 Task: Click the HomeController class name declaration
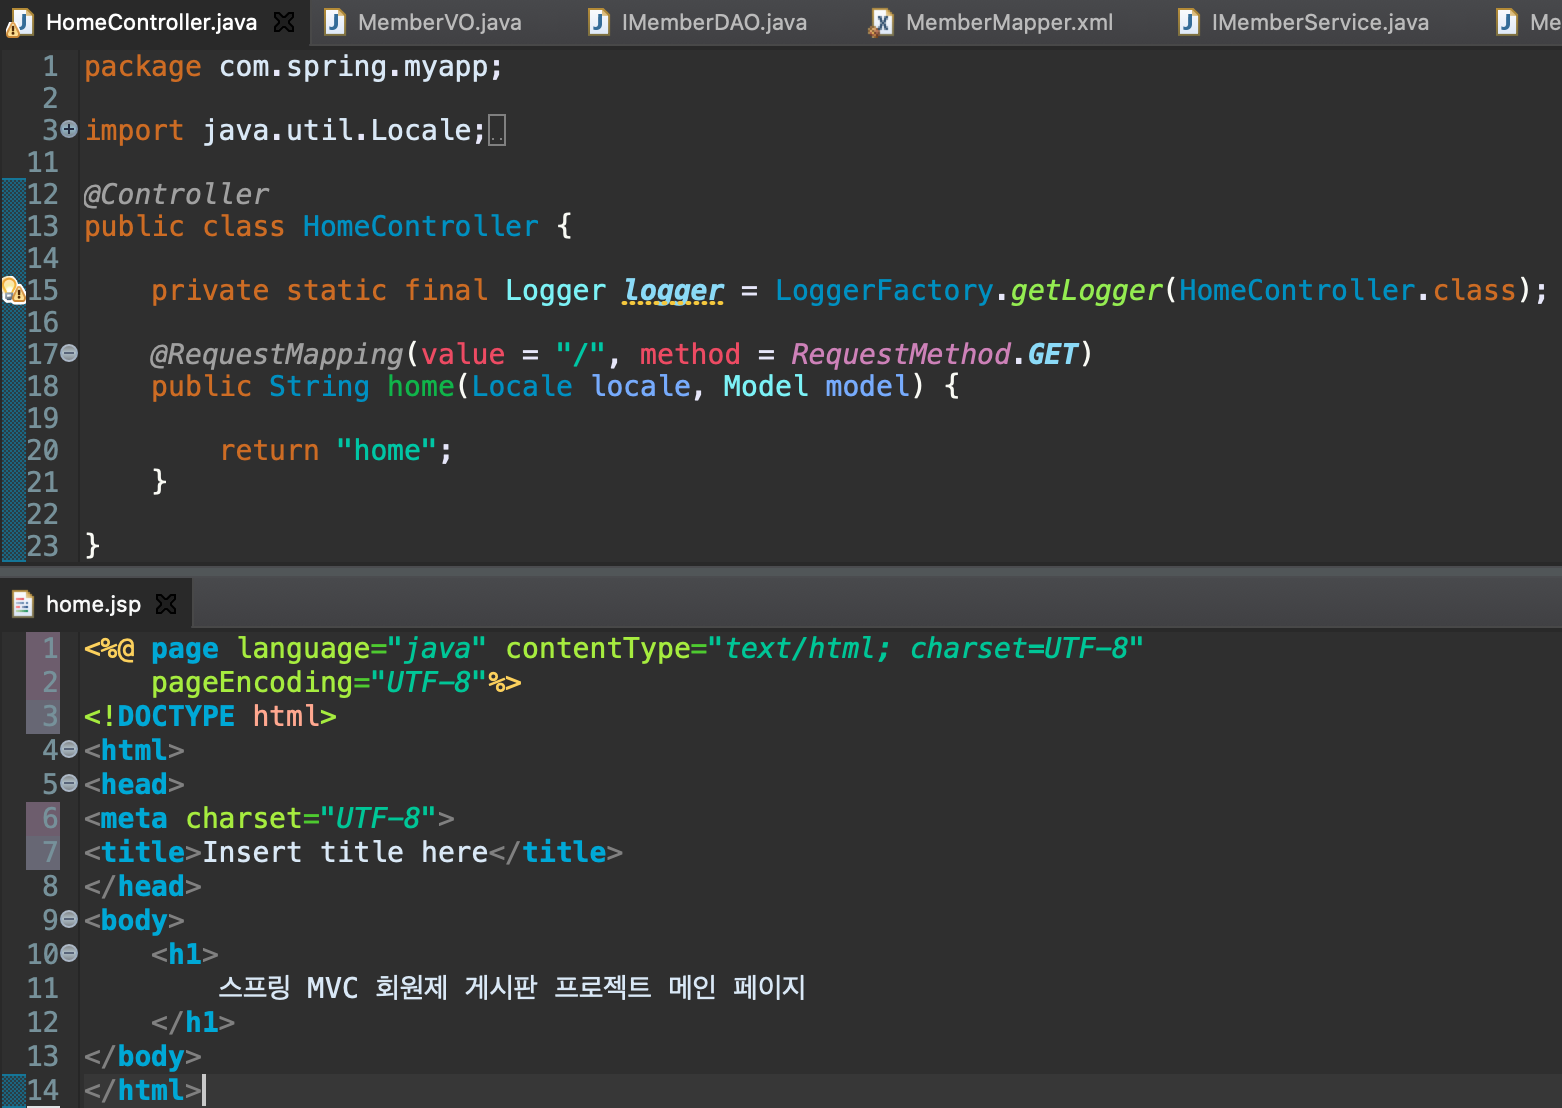pos(420,226)
